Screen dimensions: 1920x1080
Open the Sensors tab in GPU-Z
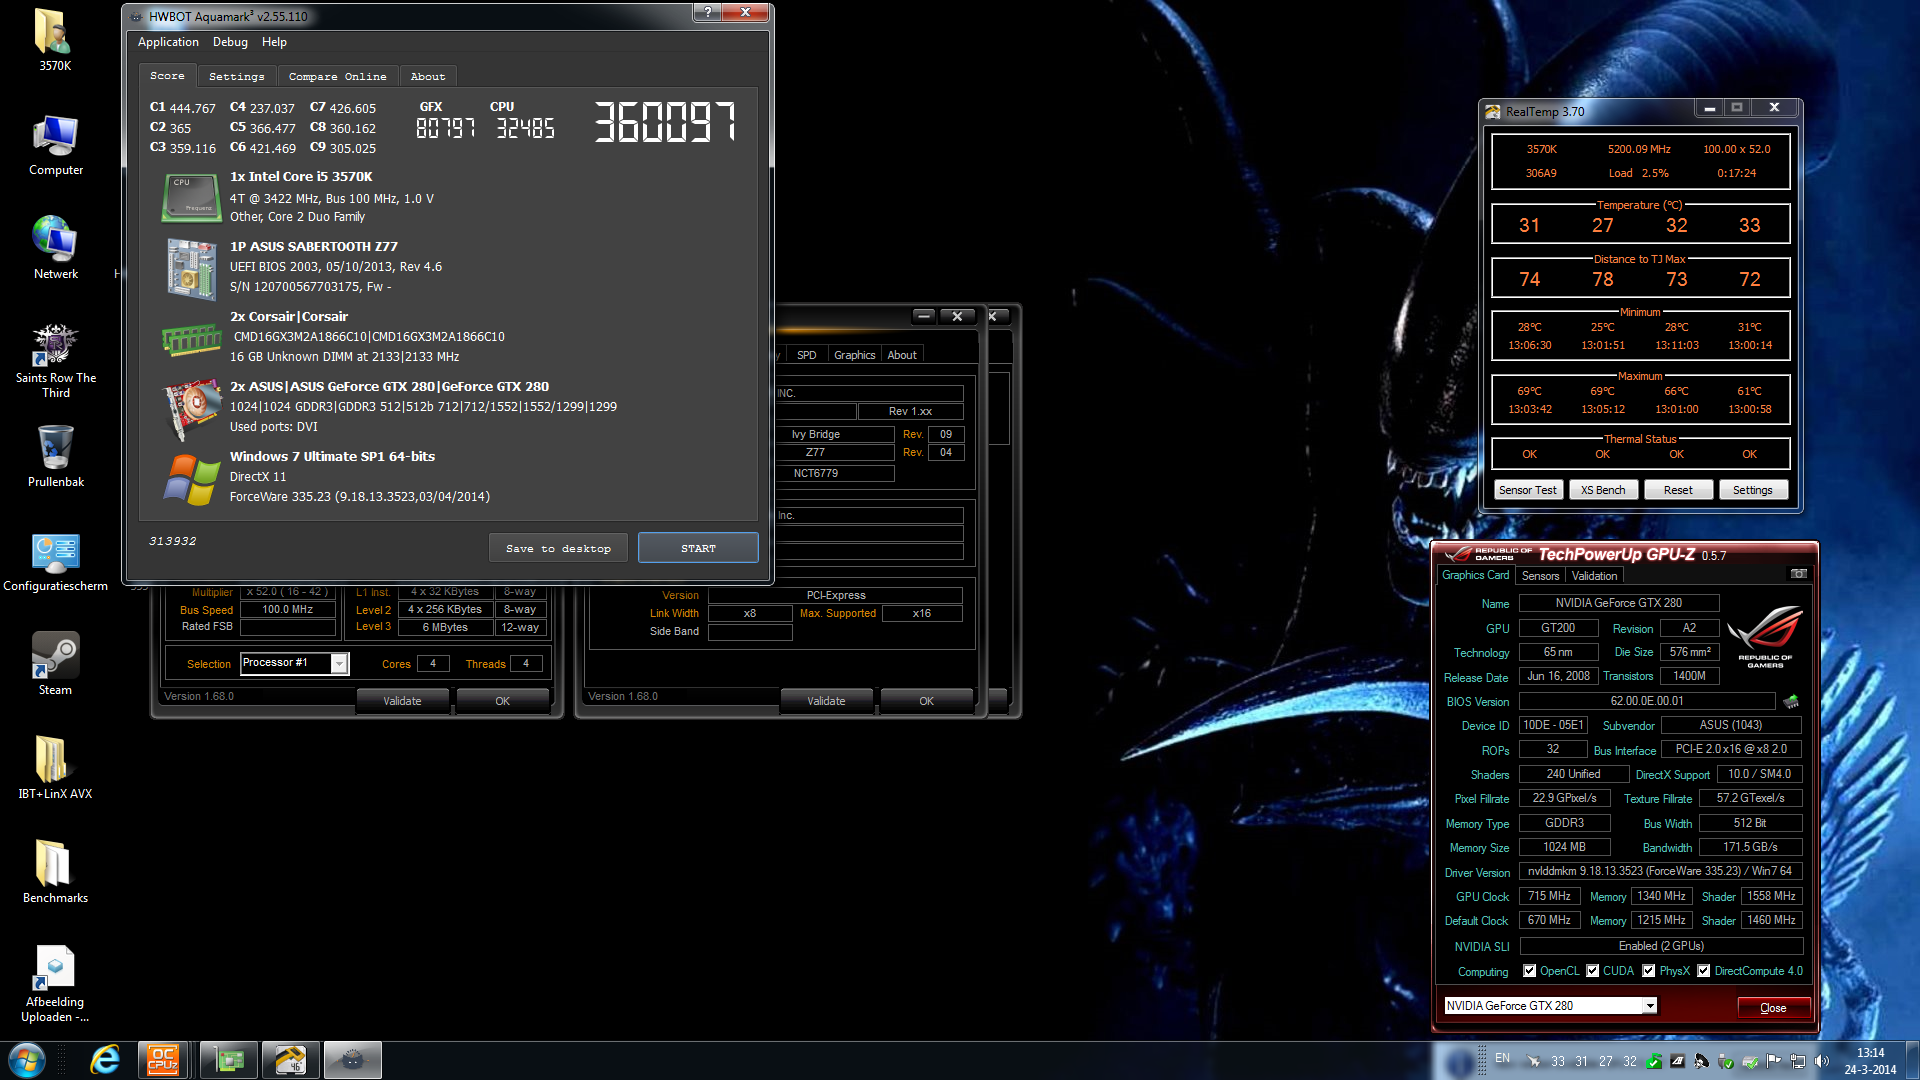[1540, 576]
